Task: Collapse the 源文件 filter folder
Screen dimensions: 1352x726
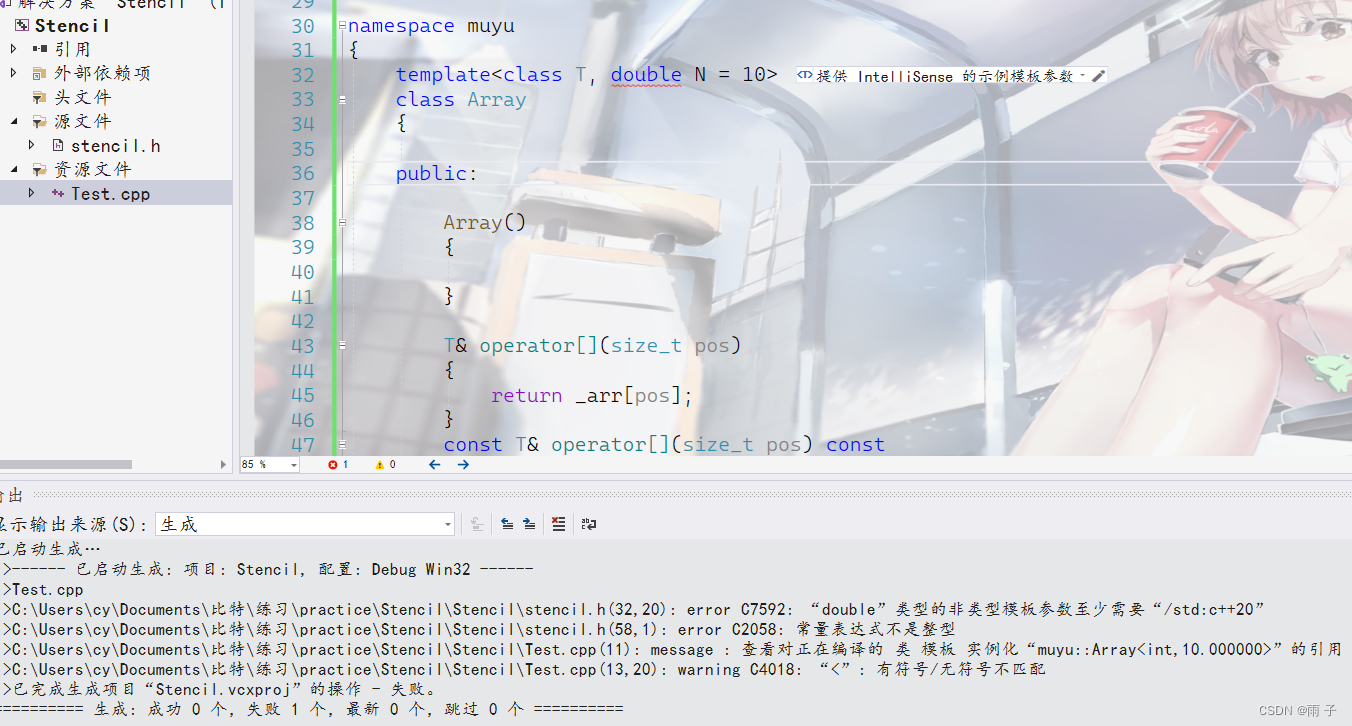Action: (14, 121)
